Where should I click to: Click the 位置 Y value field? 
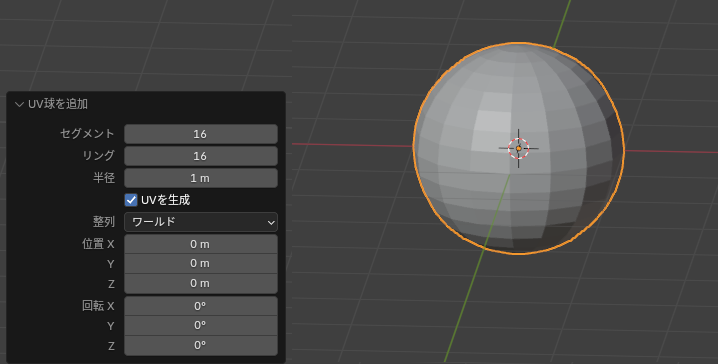coord(201,263)
